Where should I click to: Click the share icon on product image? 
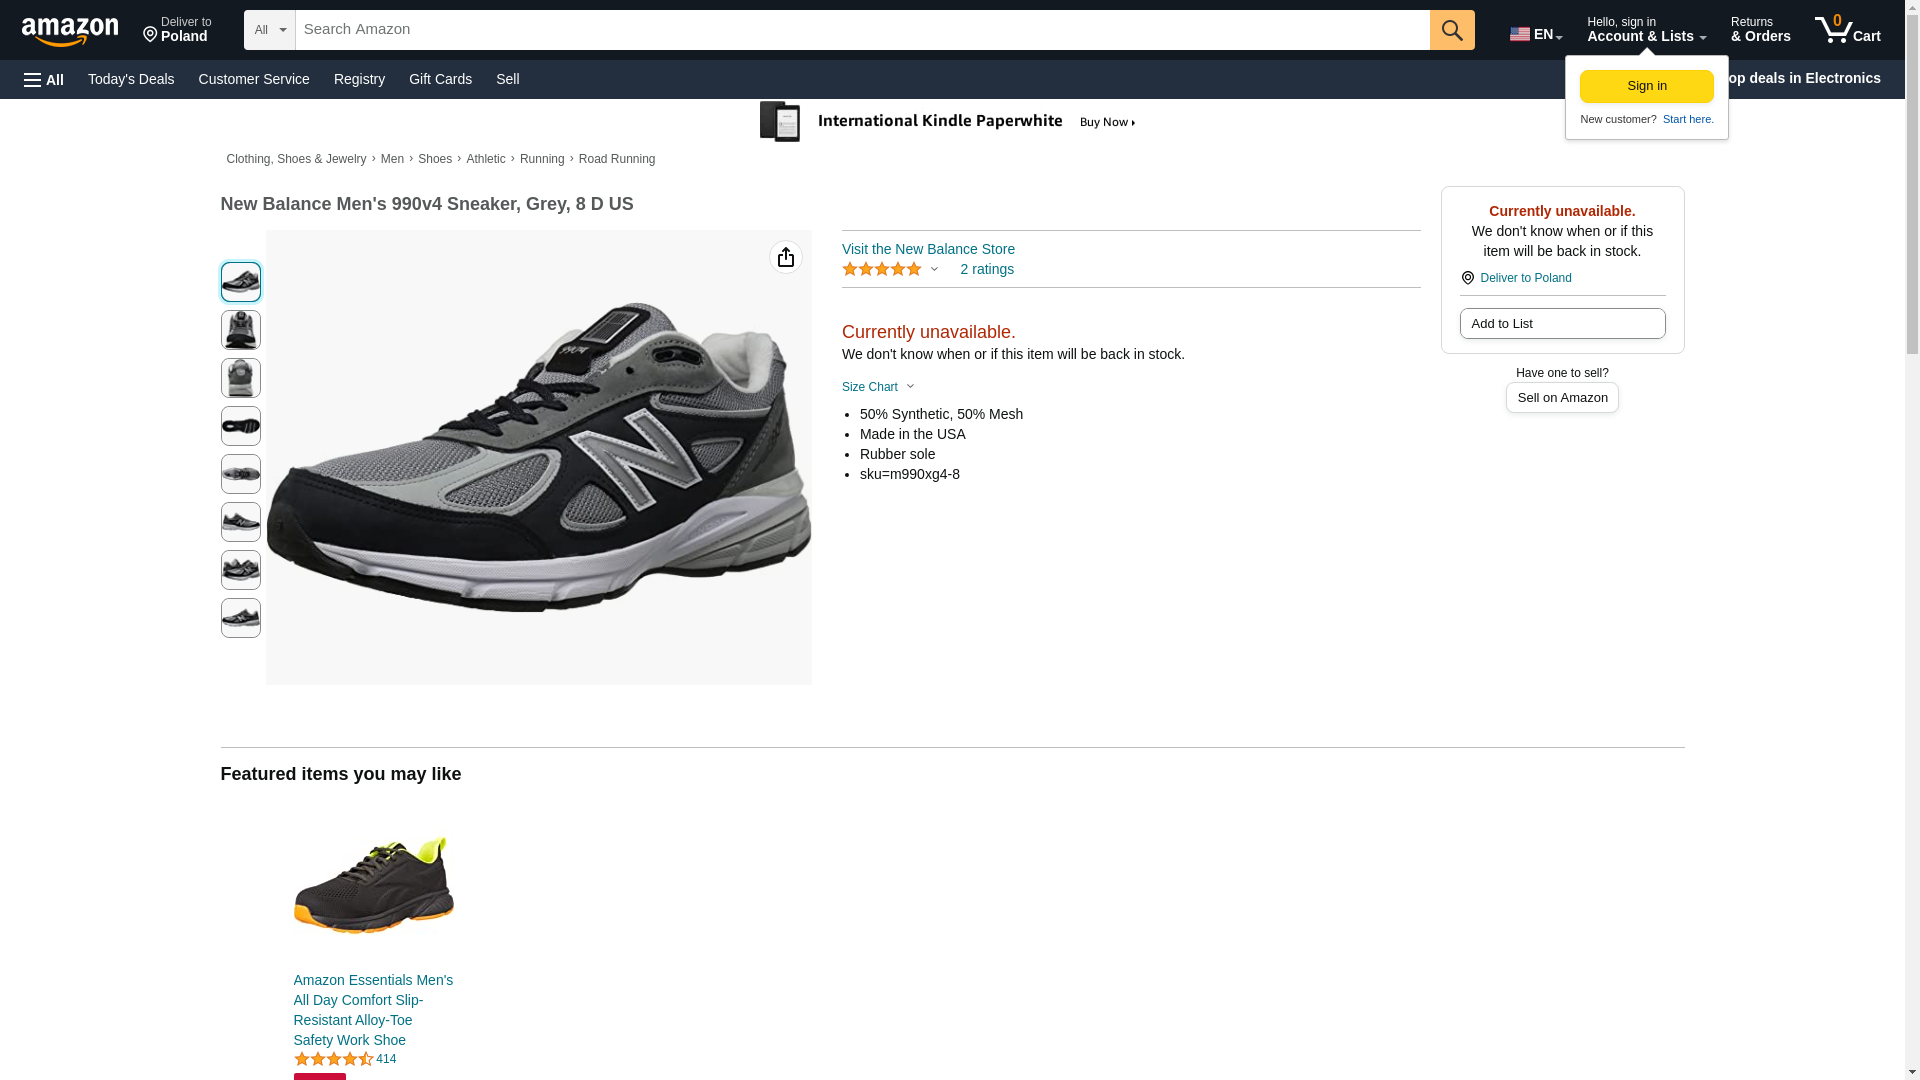pyautogui.click(x=785, y=257)
